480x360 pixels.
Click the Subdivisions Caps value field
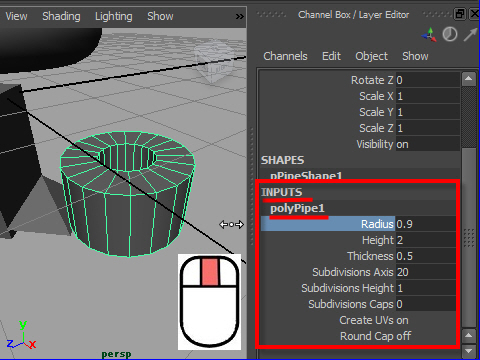tap(426, 304)
